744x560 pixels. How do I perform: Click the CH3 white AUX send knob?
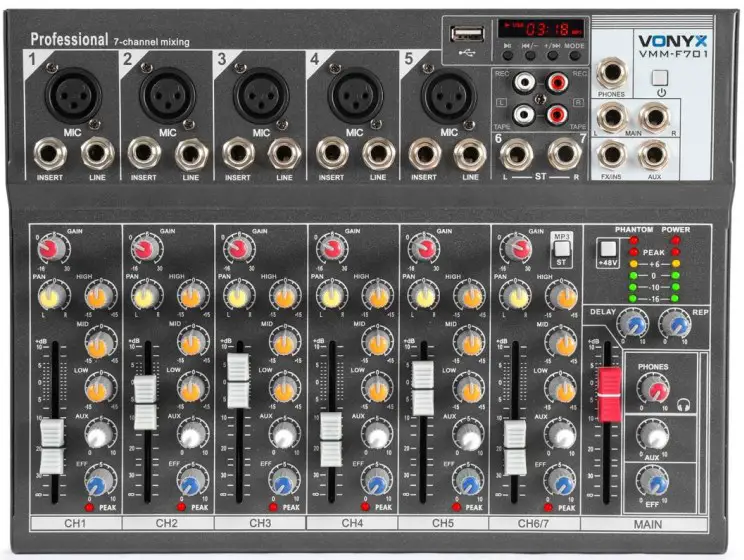coord(285,435)
